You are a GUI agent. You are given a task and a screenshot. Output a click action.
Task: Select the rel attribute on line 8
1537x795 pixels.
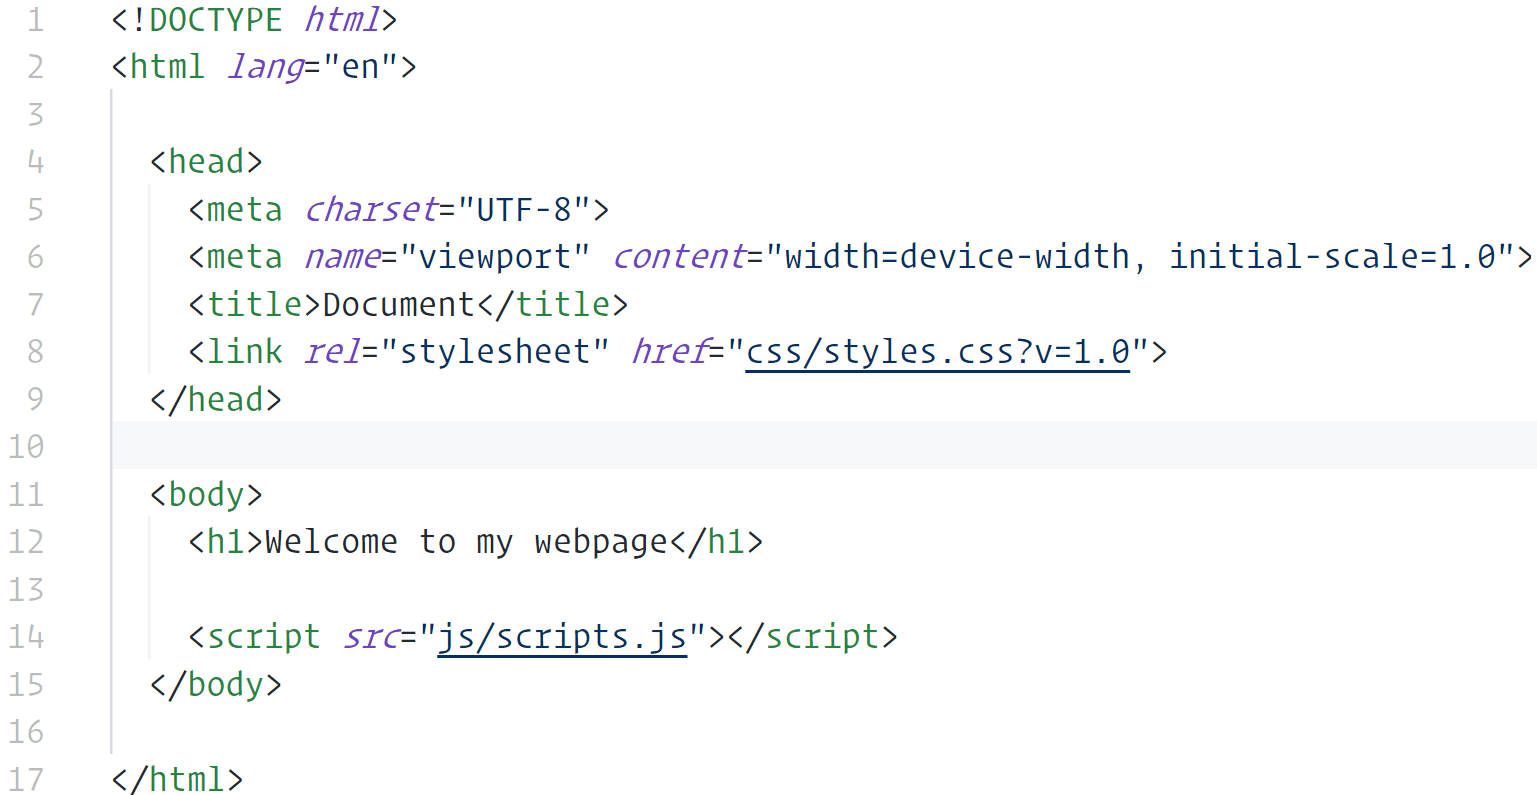331,352
